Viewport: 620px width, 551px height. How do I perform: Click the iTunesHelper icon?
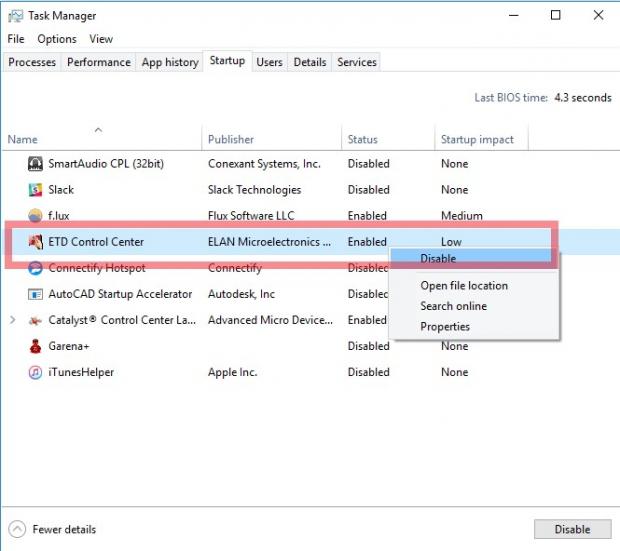[x=35, y=372]
